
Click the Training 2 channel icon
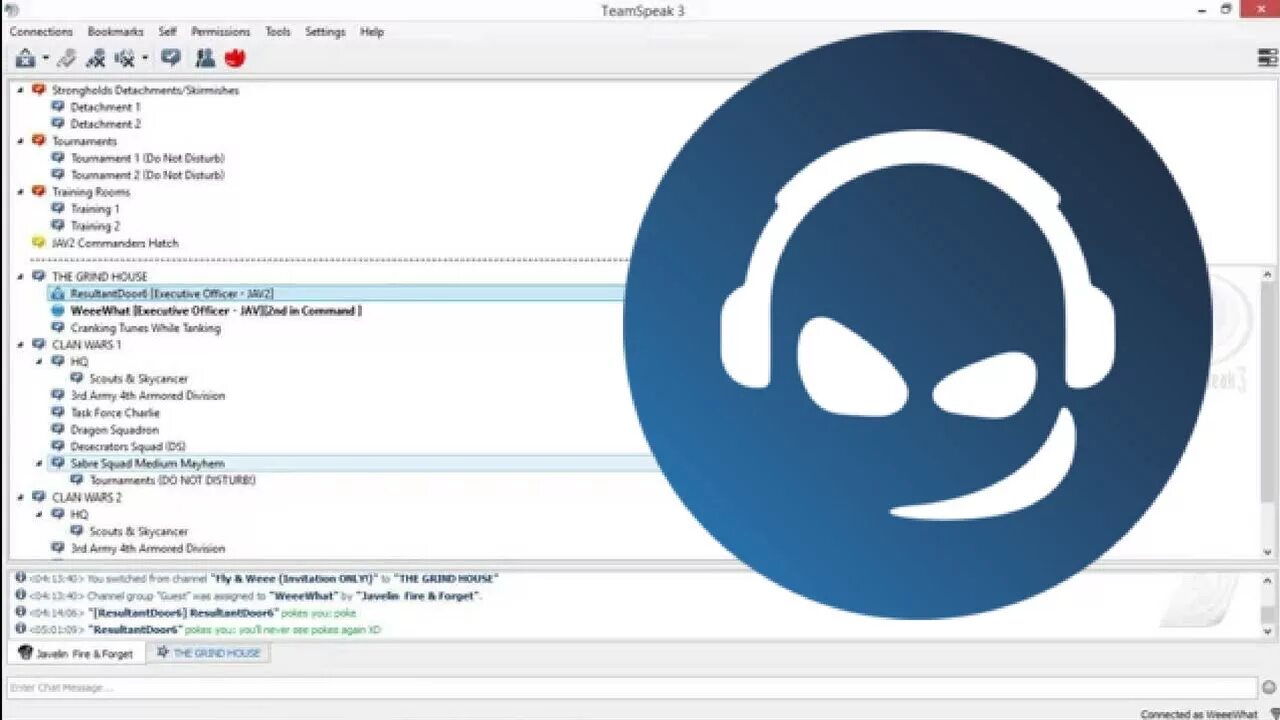point(58,226)
